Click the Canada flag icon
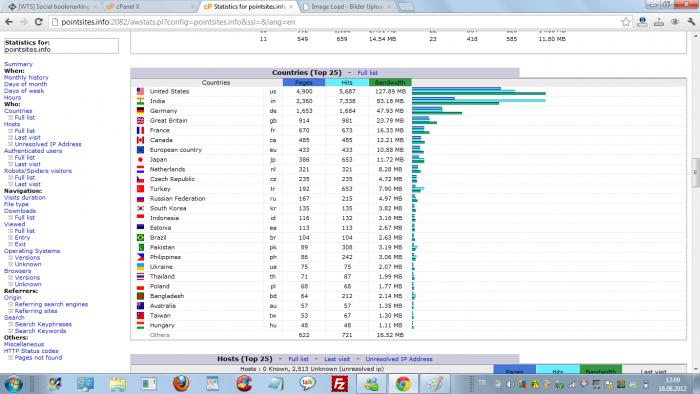Viewport: 700px width, 394px height. [140, 140]
